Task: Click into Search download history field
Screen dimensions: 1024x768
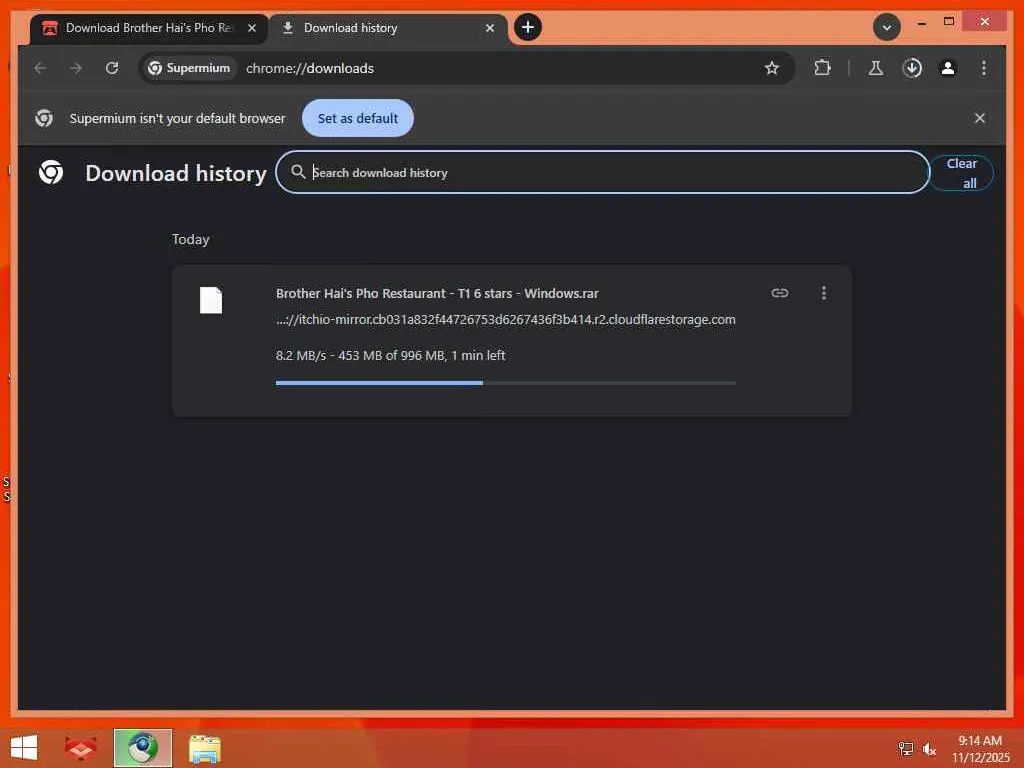Action: (x=602, y=172)
